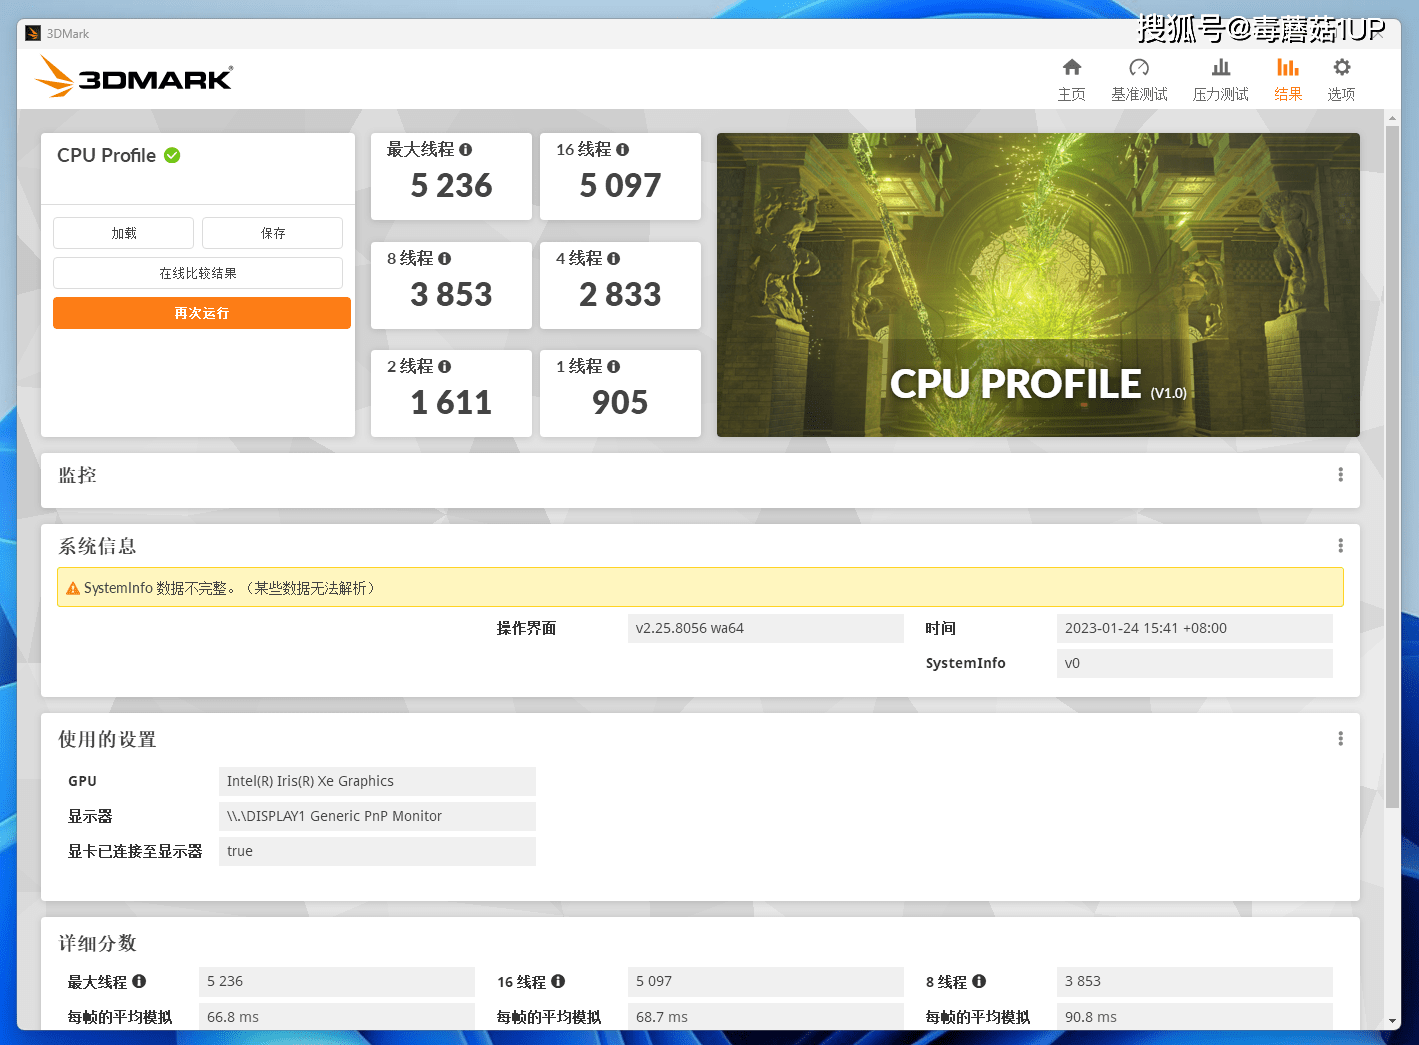The height and width of the screenshot is (1045, 1419).
Task: Click info icon beside 16 线程 in 详细分数
Action: [558, 981]
